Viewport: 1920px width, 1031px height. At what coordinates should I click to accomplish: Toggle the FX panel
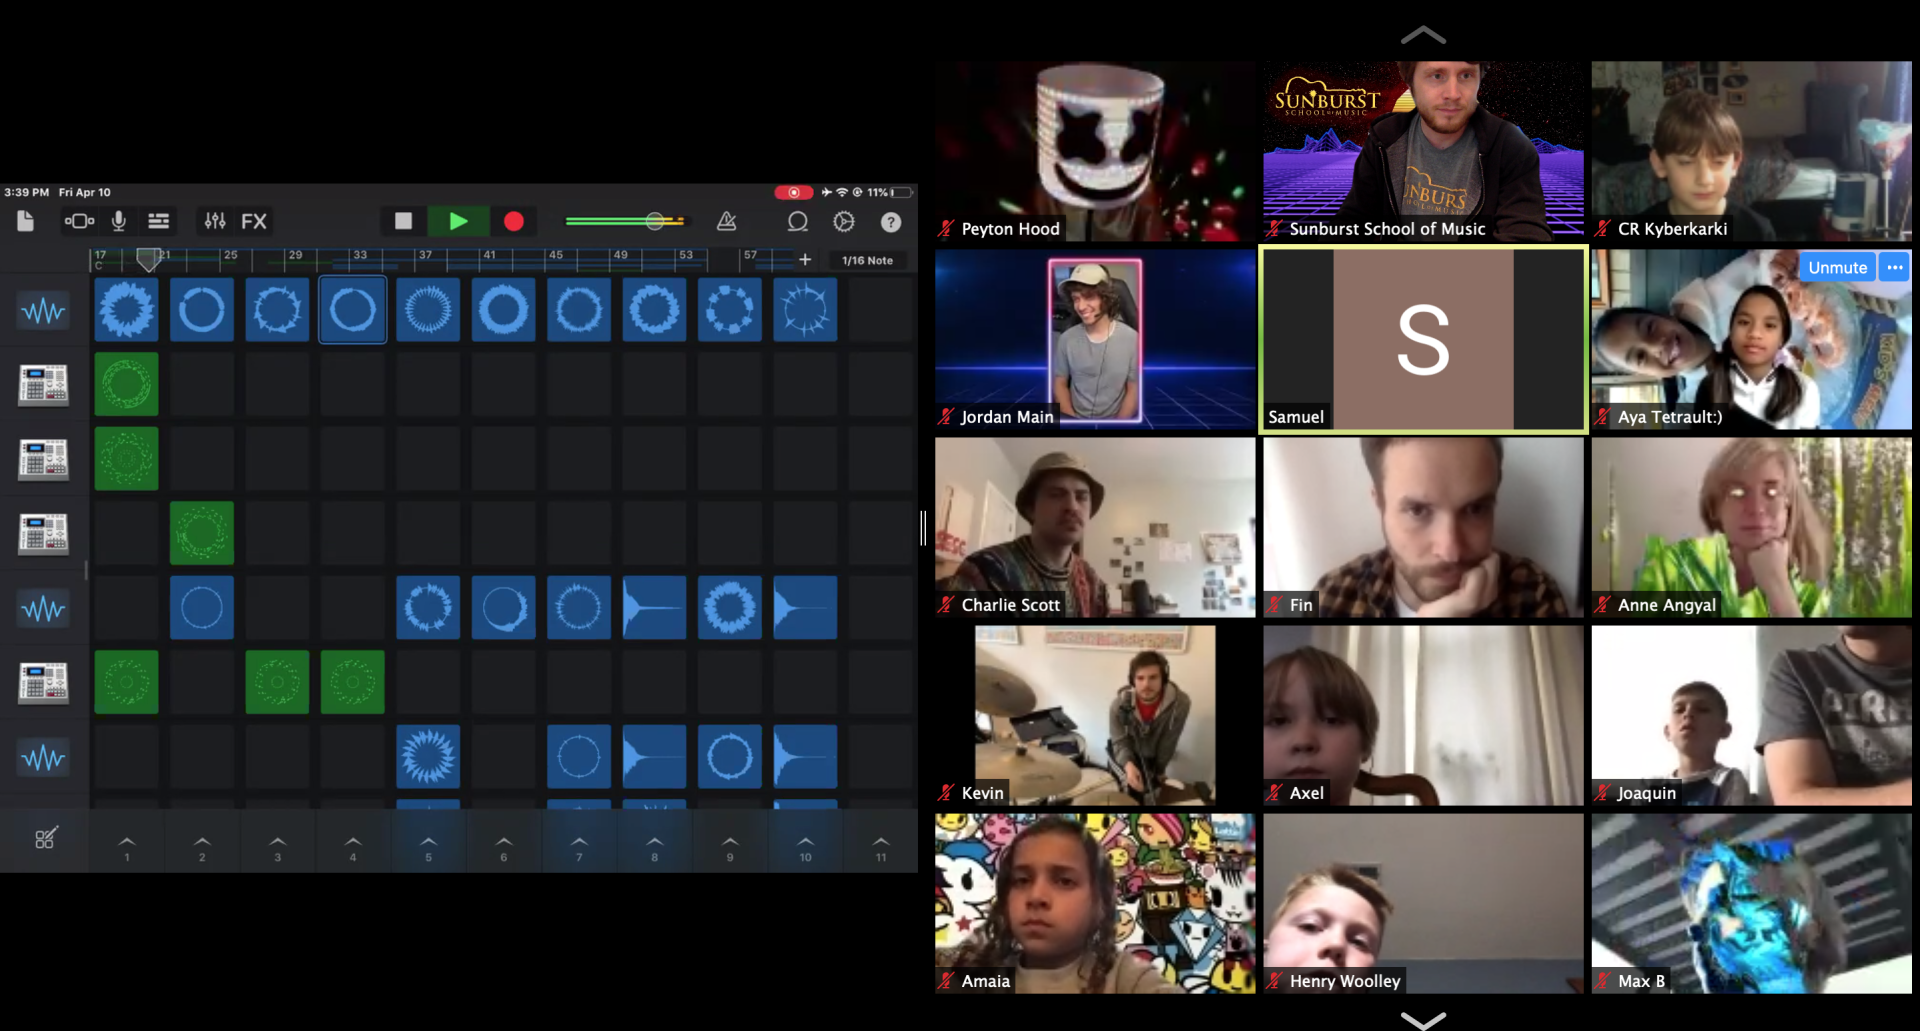coord(254,221)
